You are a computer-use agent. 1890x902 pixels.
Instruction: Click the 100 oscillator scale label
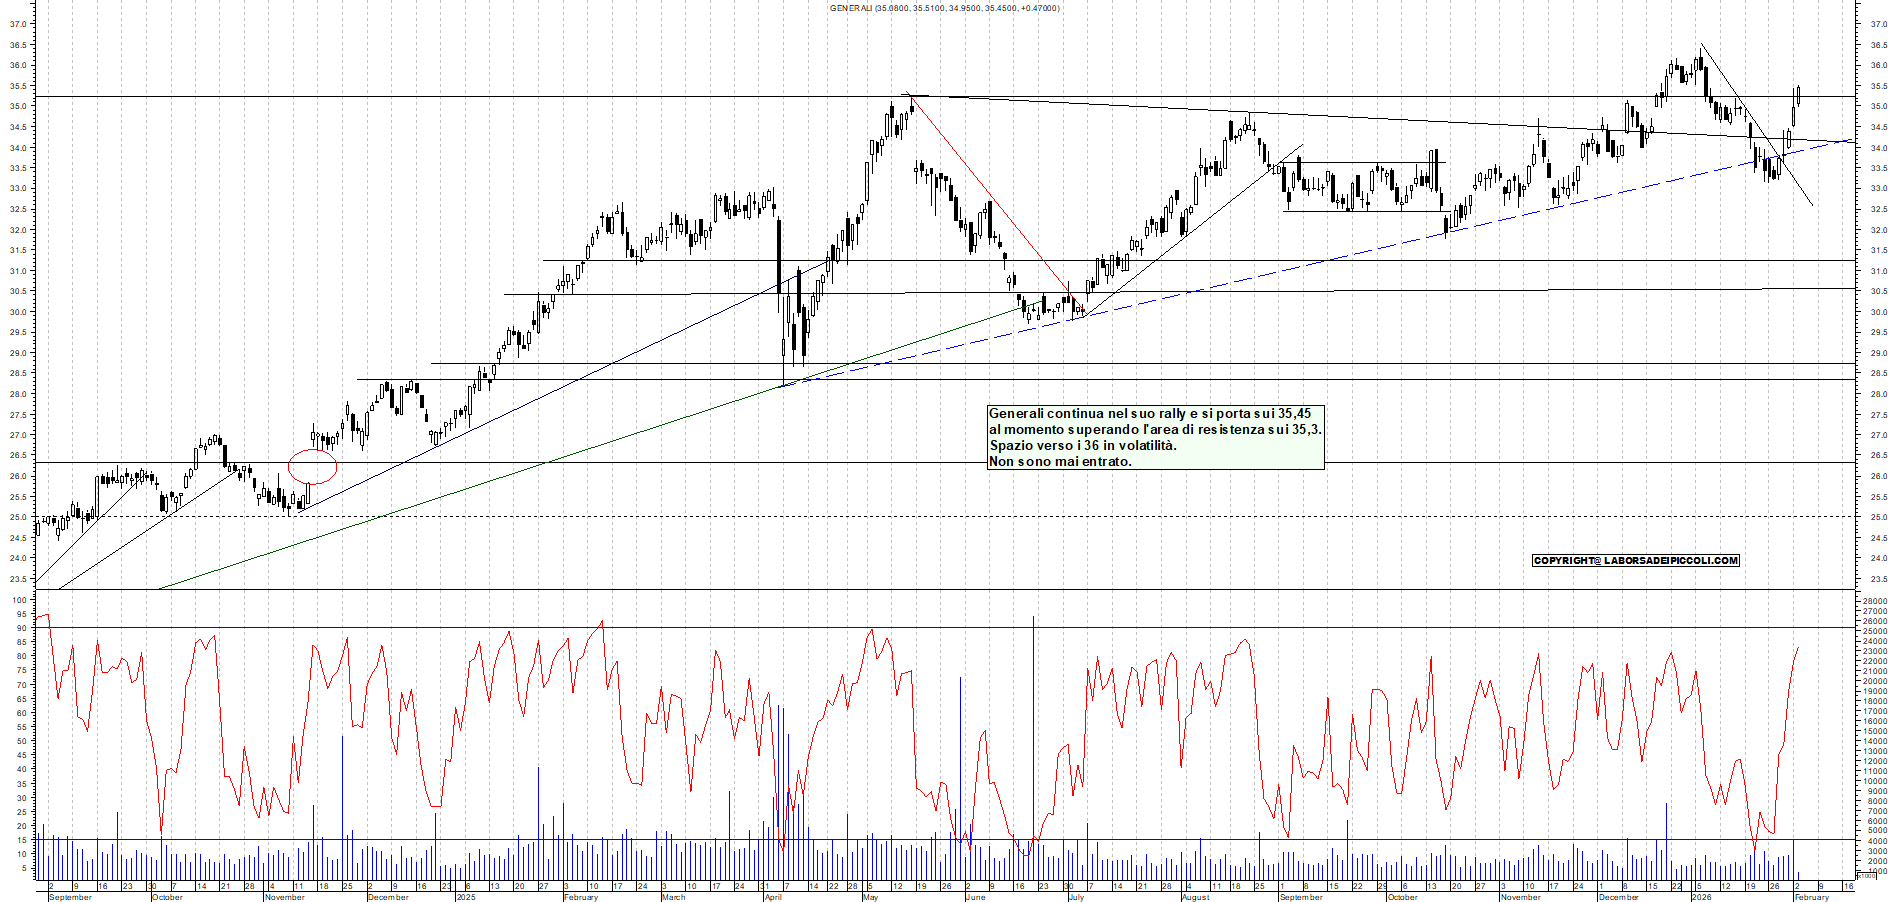pyautogui.click(x=20, y=600)
